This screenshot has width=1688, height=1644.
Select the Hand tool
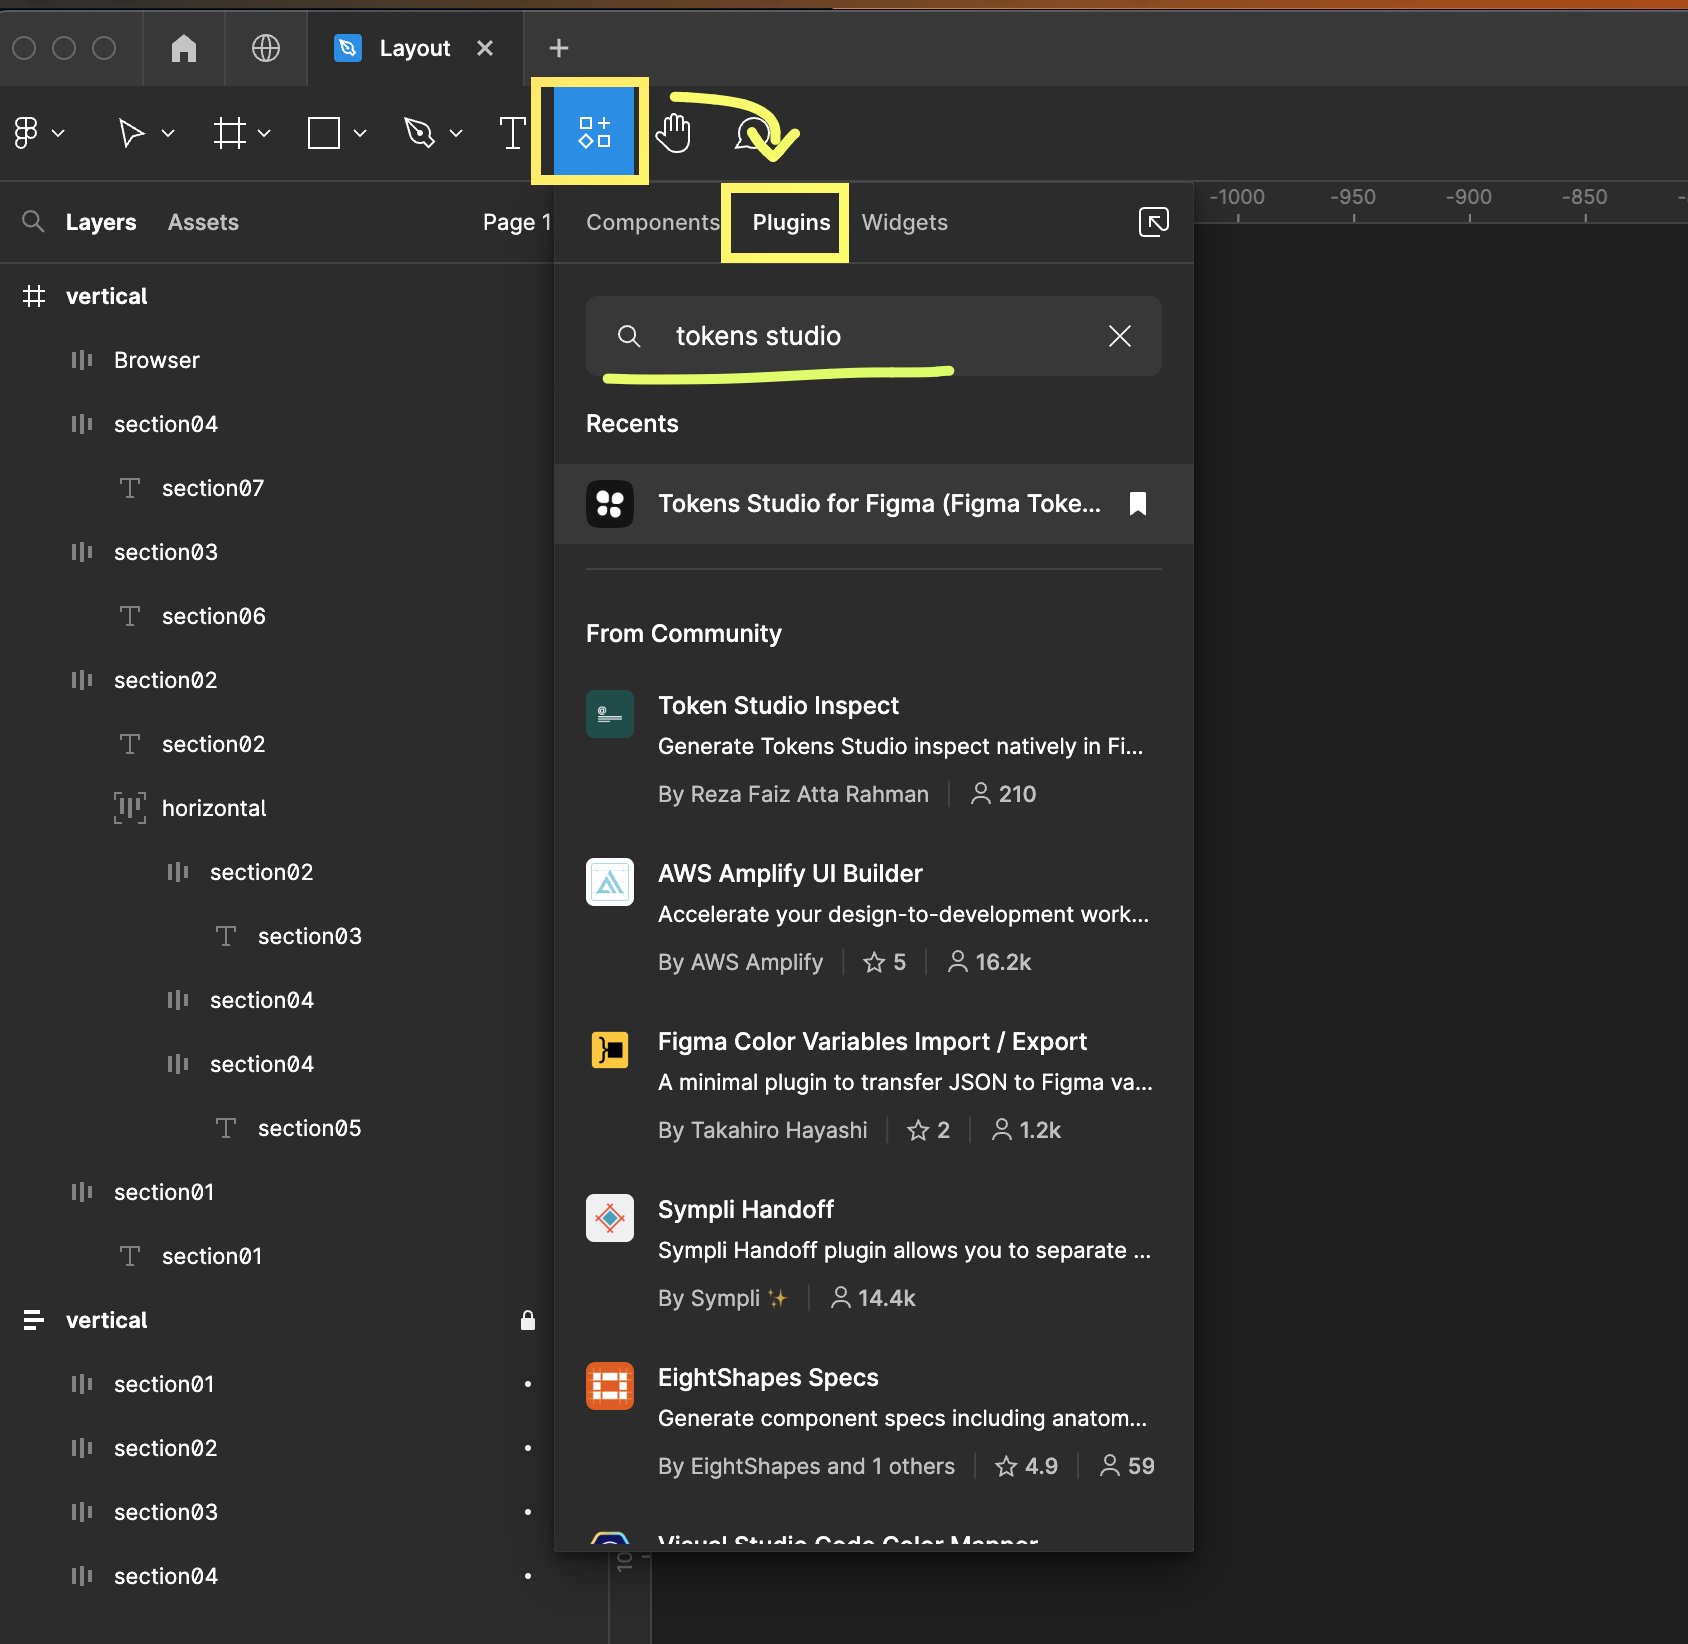674,132
